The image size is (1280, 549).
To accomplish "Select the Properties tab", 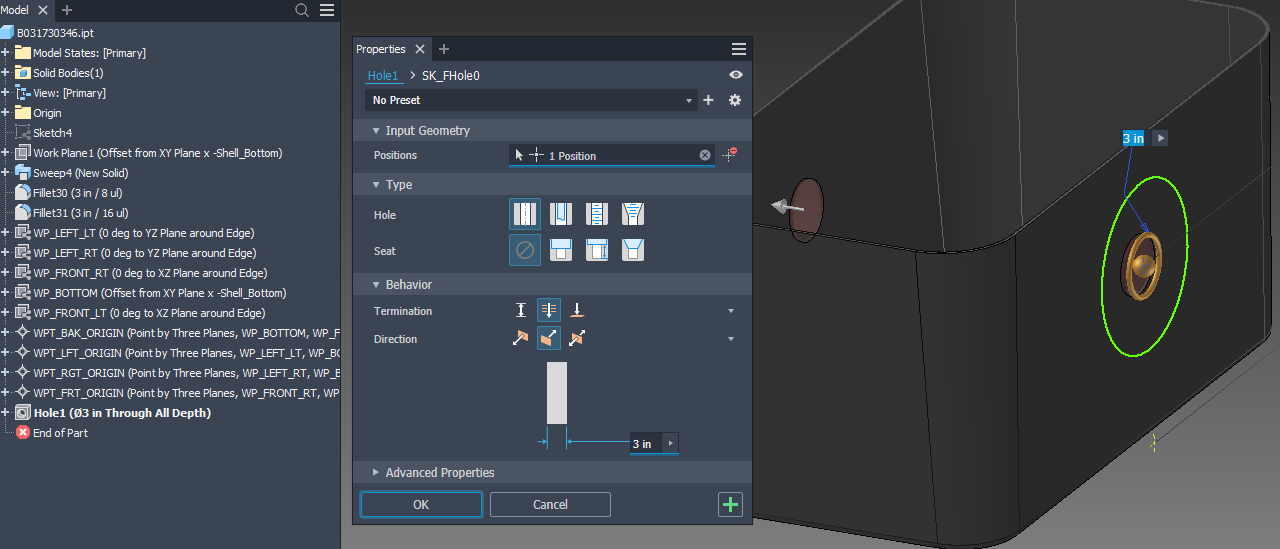I will pos(381,49).
